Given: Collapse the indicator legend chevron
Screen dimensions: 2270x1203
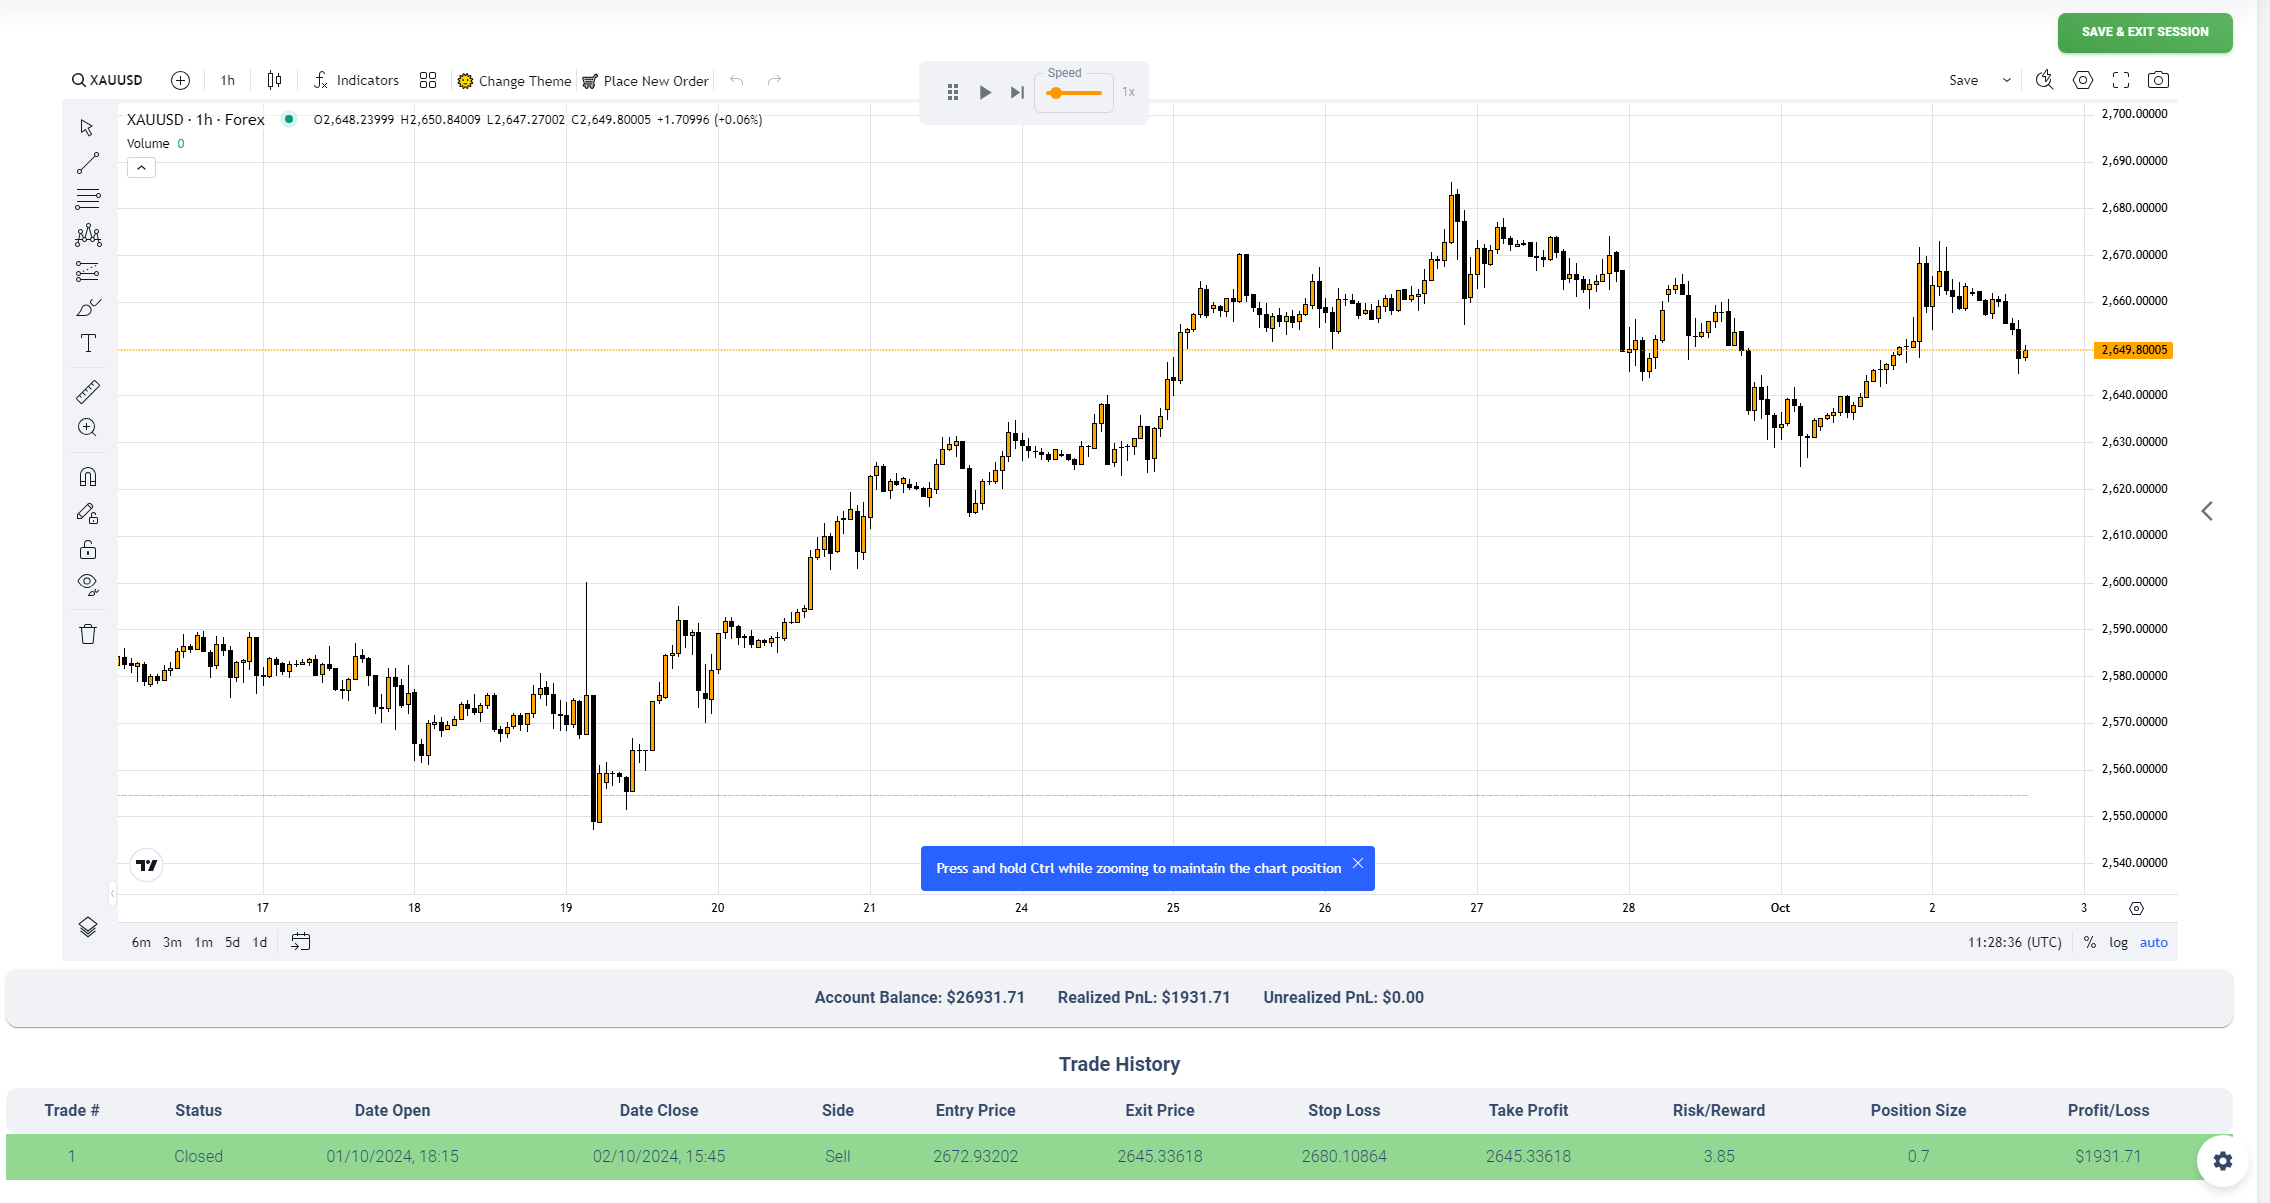Looking at the screenshot, I should (141, 168).
